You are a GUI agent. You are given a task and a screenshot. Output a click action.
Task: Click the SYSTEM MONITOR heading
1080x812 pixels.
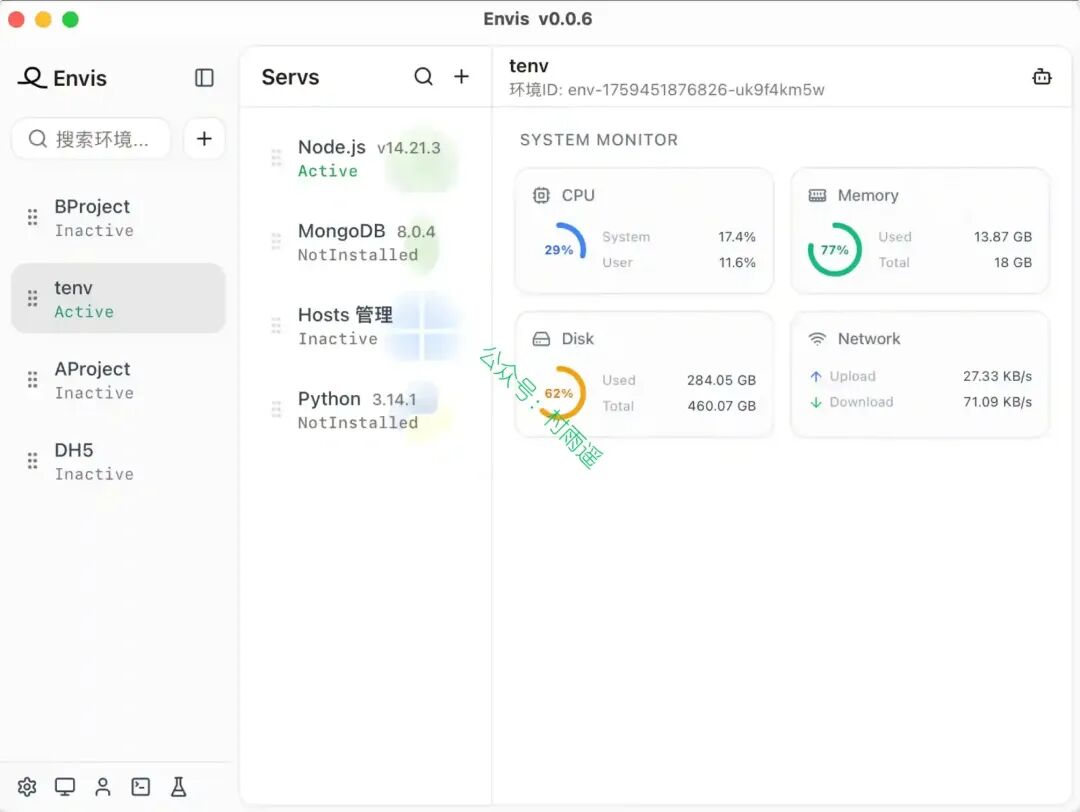pos(599,140)
